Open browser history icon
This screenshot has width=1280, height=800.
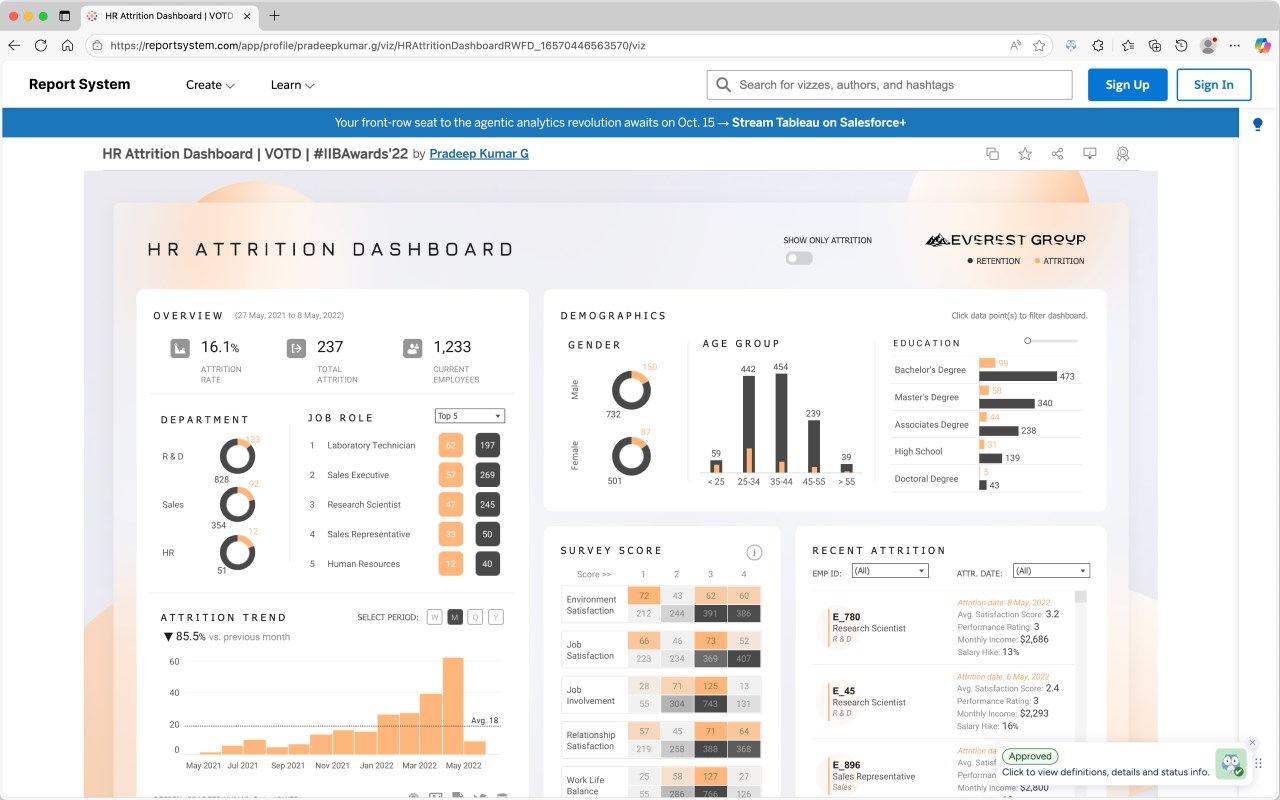point(1181,45)
